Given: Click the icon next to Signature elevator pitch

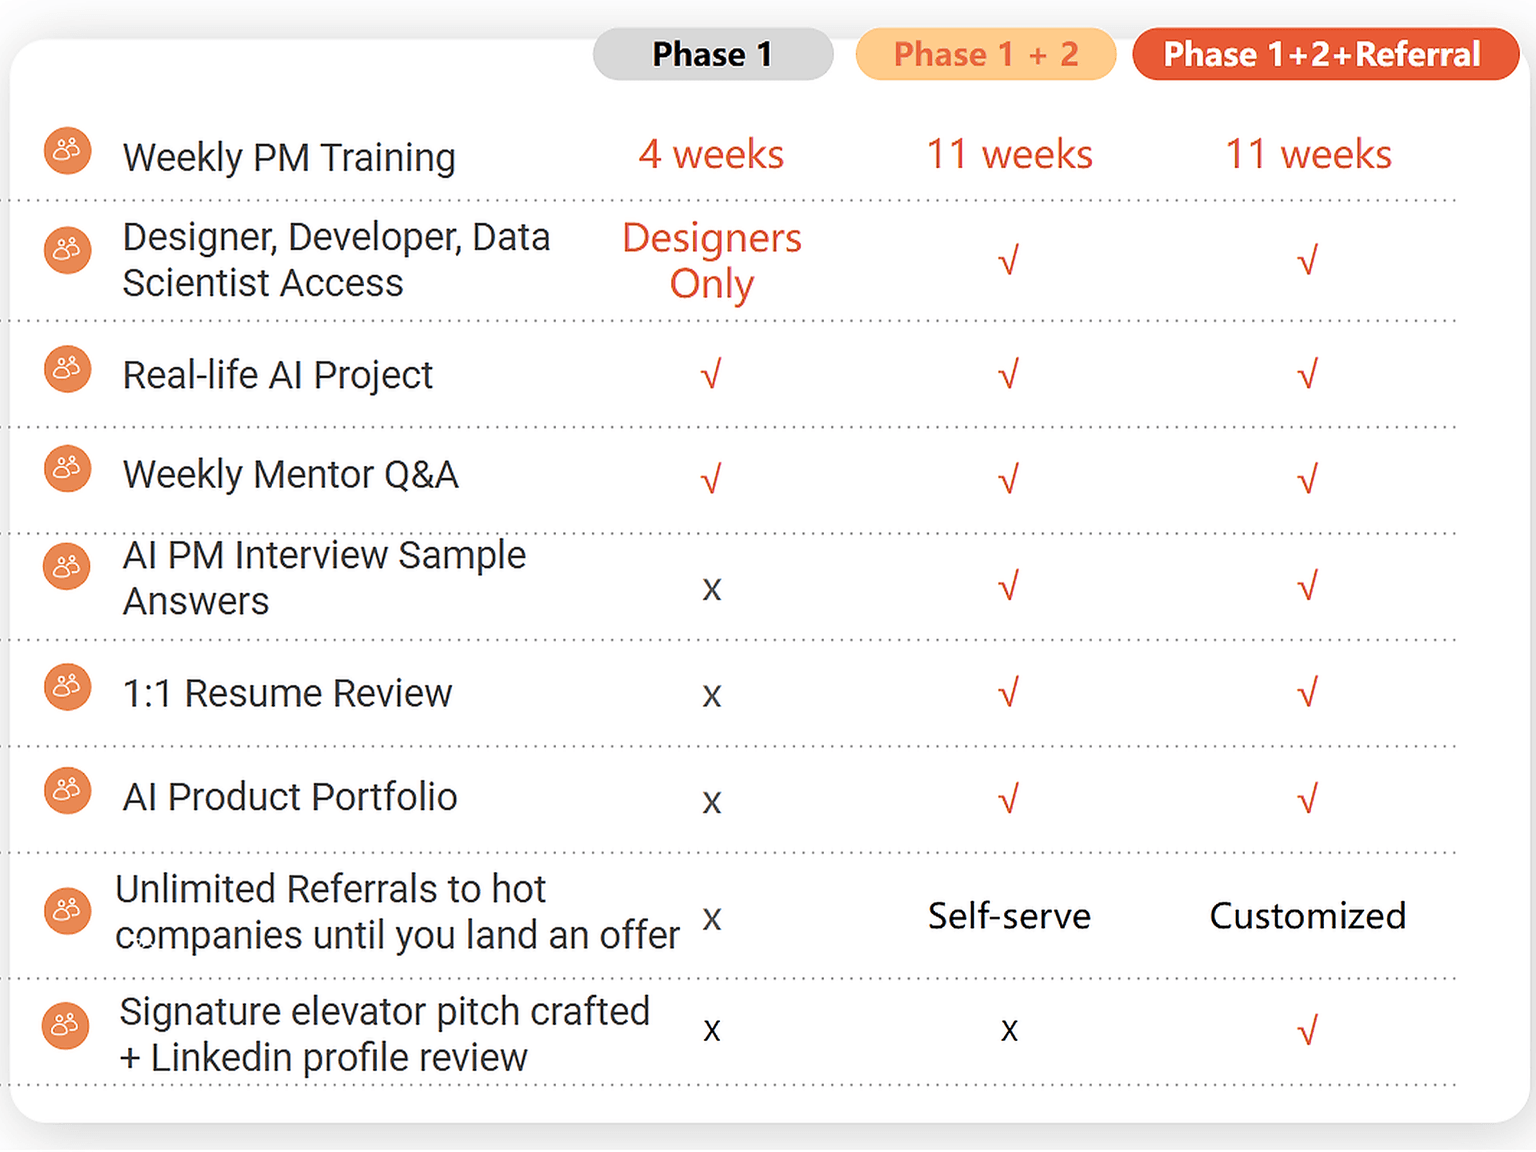Looking at the screenshot, I should tap(66, 1026).
